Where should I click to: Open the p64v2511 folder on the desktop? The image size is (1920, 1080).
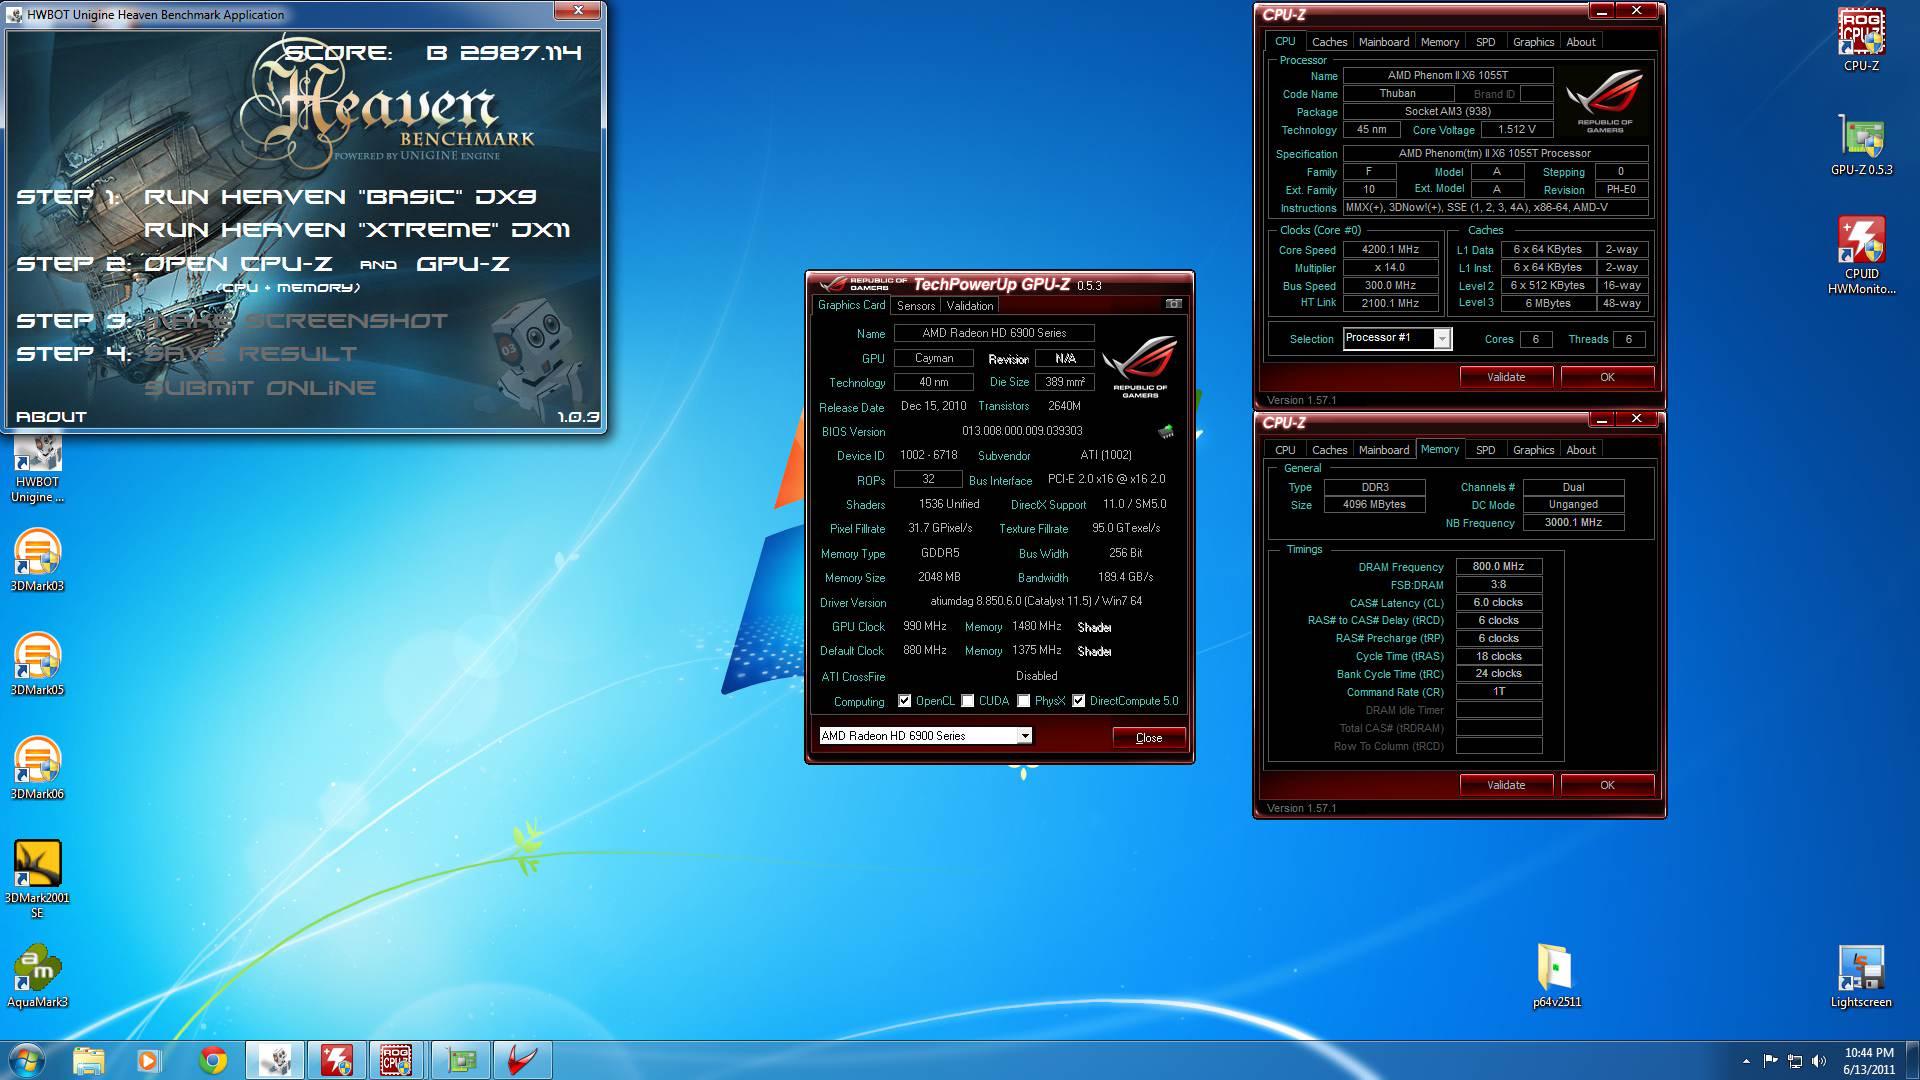tap(1556, 976)
